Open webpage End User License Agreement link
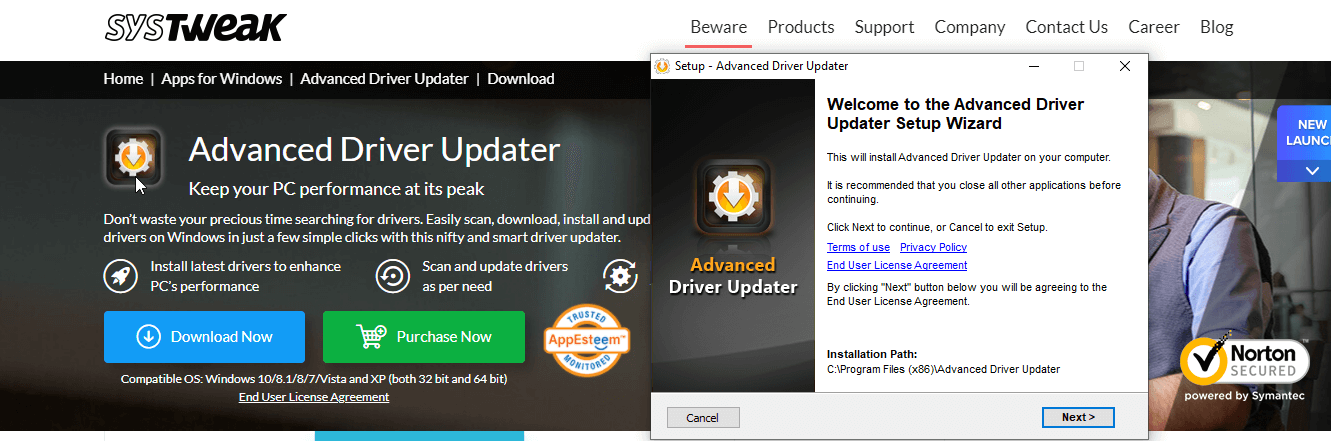The image size is (1331, 441). 314,397
